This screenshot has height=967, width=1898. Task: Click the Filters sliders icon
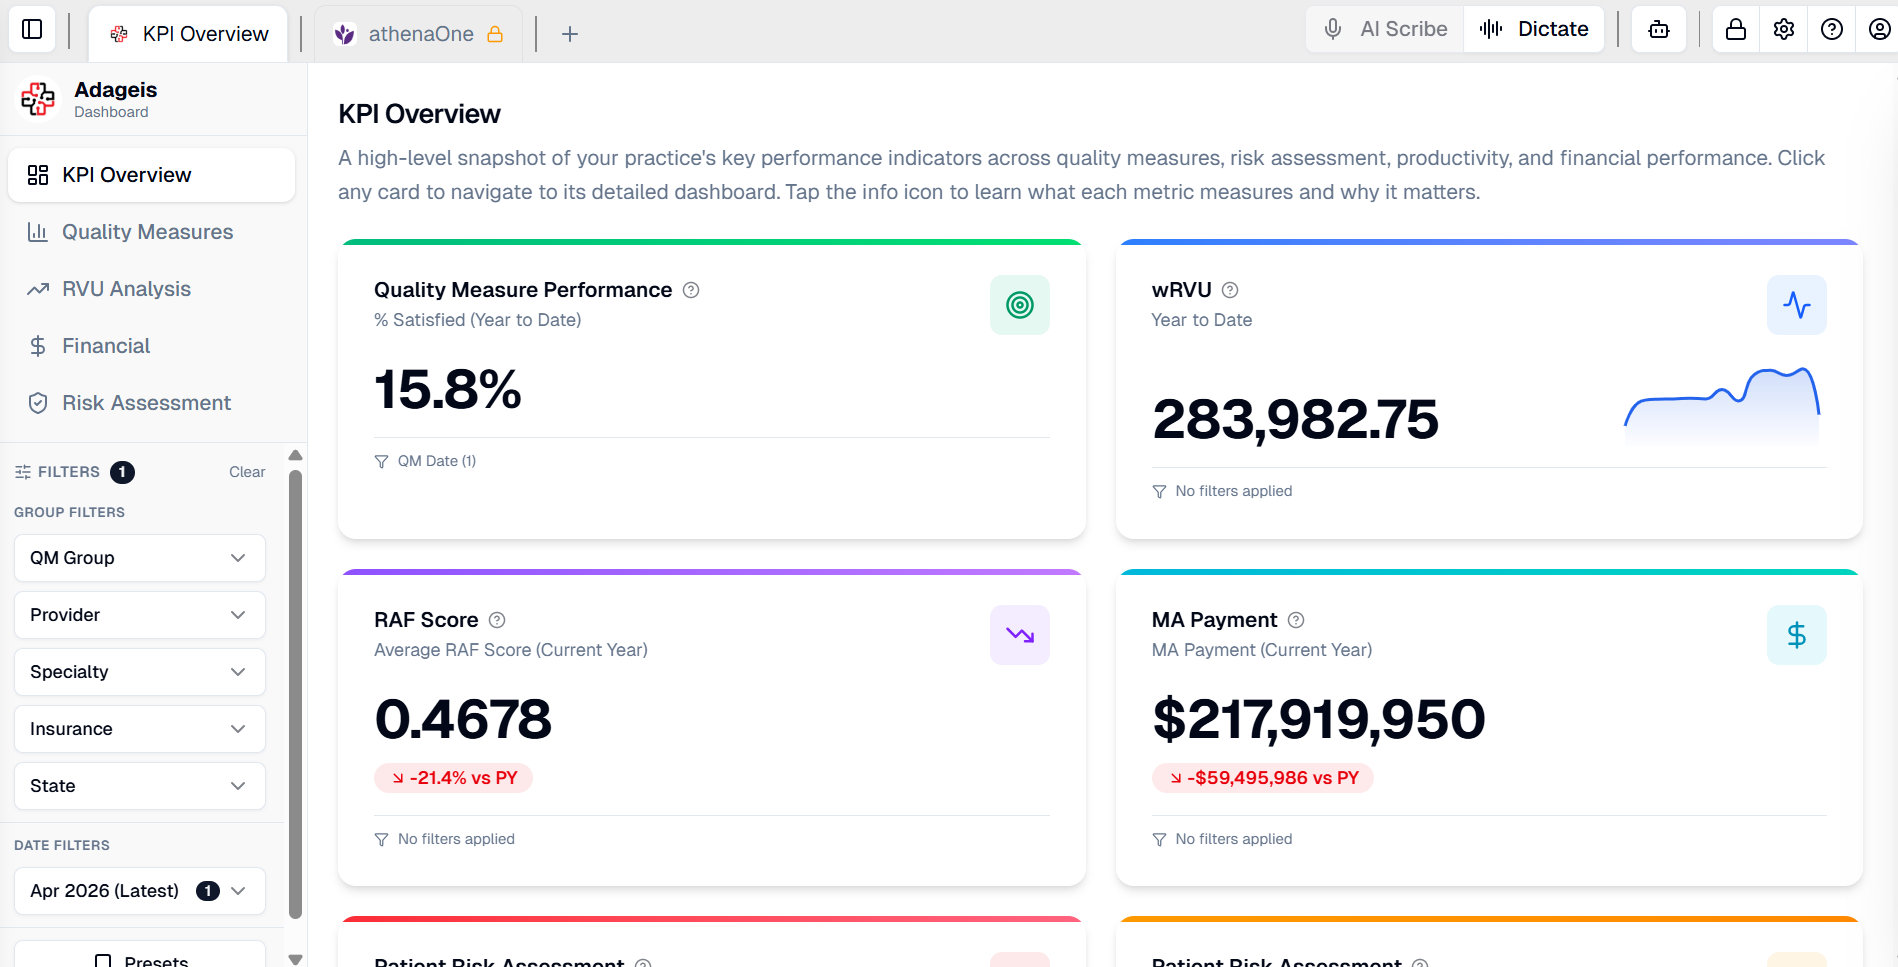click(x=23, y=472)
